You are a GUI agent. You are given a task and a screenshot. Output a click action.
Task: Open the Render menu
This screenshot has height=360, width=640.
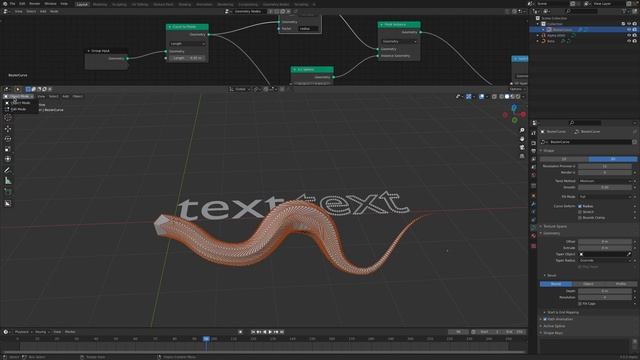pos(35,4)
